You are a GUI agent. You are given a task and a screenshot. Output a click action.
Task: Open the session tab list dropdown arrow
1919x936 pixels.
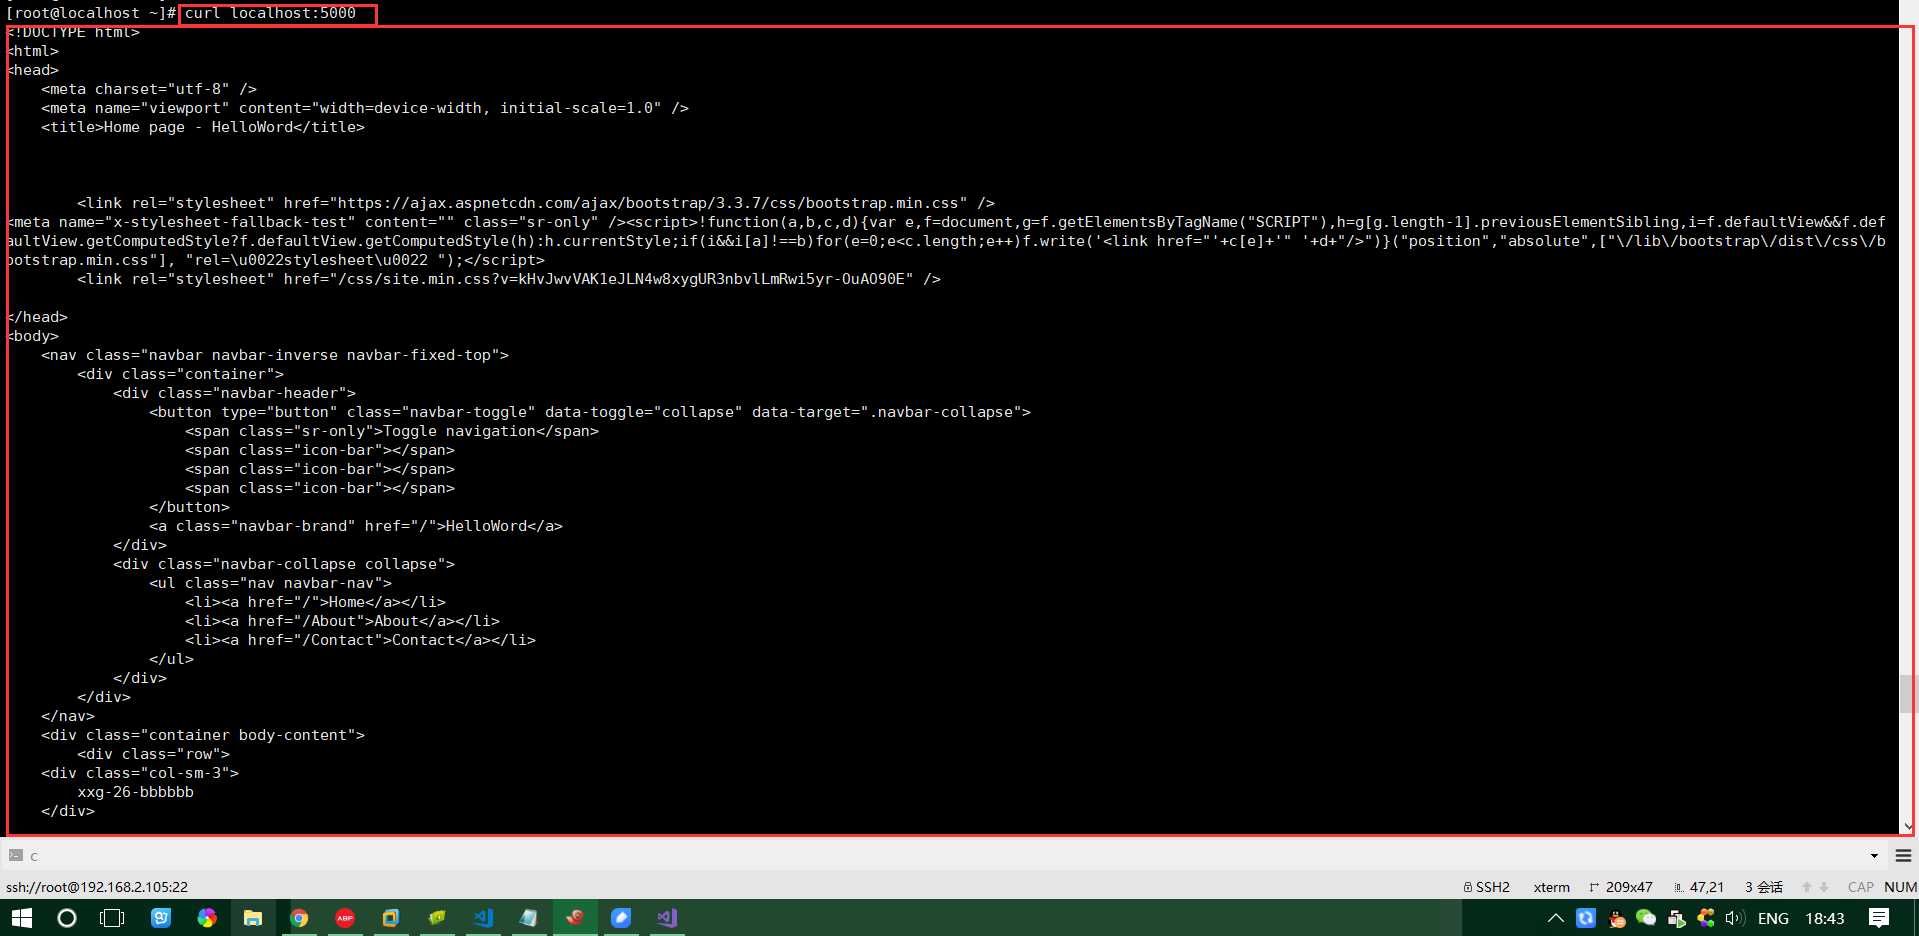[1874, 856]
